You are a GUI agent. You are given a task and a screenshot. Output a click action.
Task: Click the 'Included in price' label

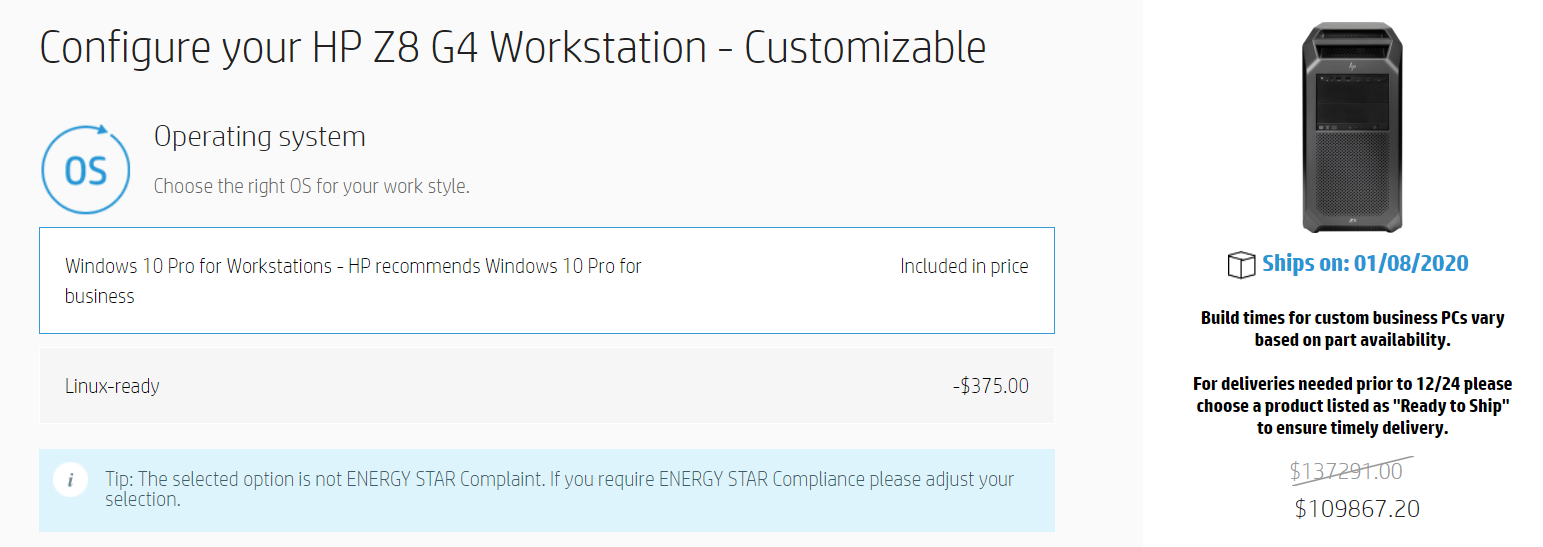click(964, 266)
